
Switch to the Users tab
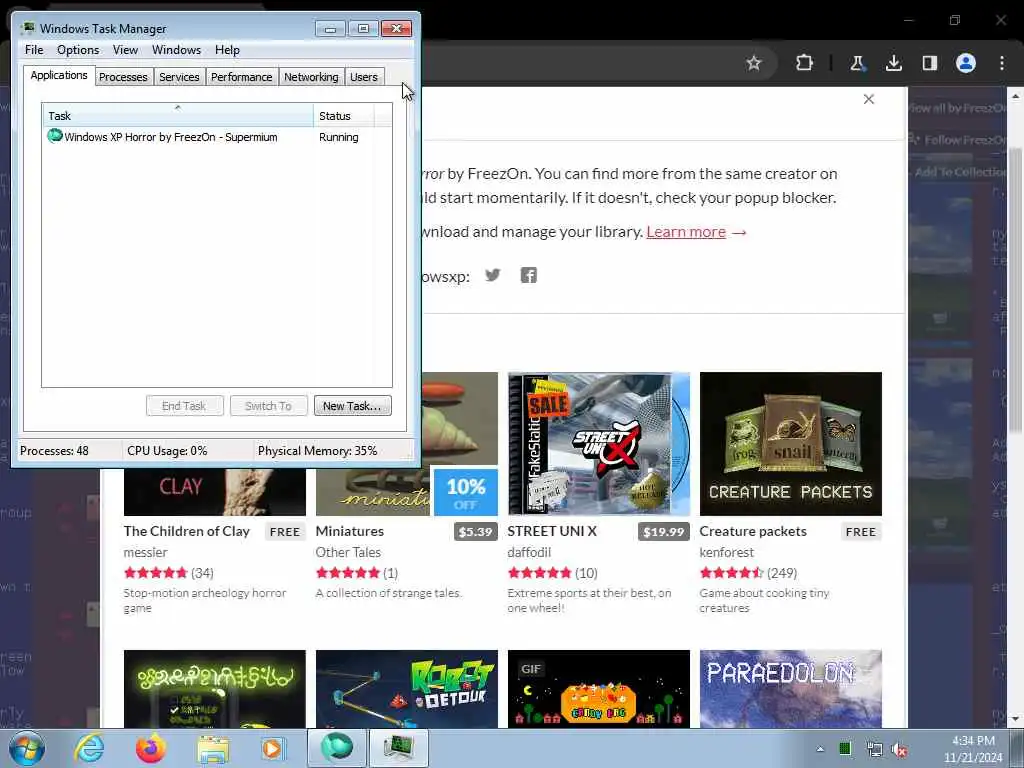click(x=364, y=77)
